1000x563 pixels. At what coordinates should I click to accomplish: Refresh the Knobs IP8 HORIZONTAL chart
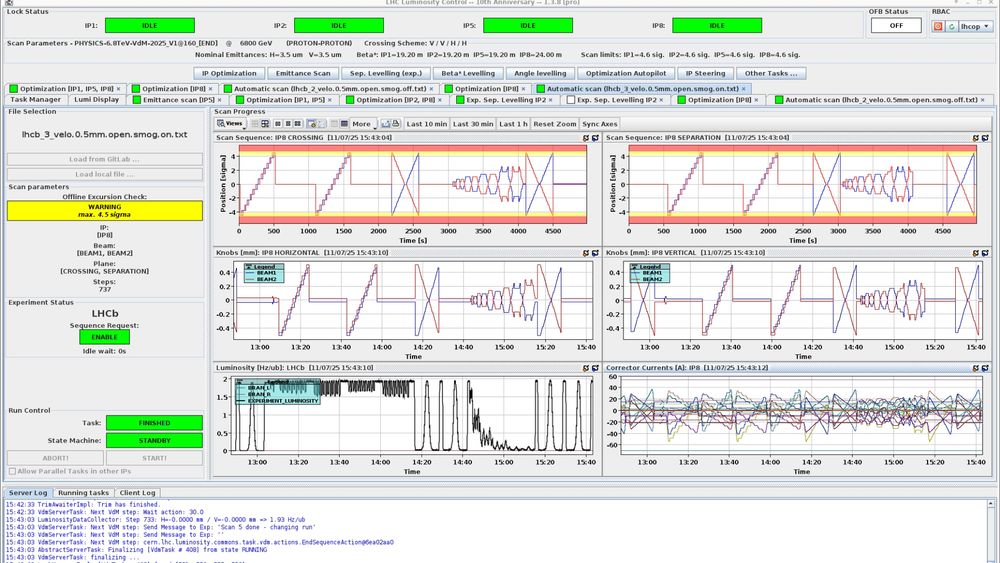coord(585,253)
